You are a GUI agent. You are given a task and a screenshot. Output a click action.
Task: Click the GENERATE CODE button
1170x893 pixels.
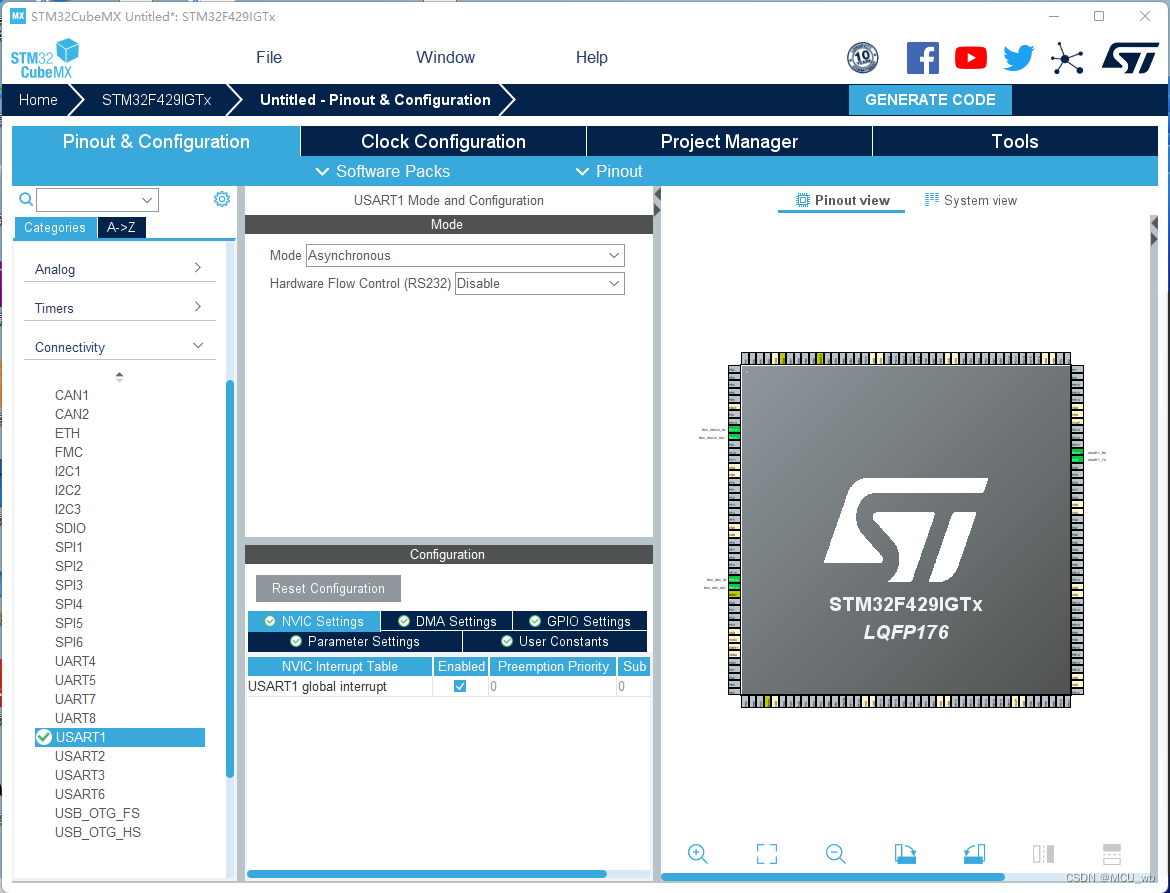pos(930,100)
